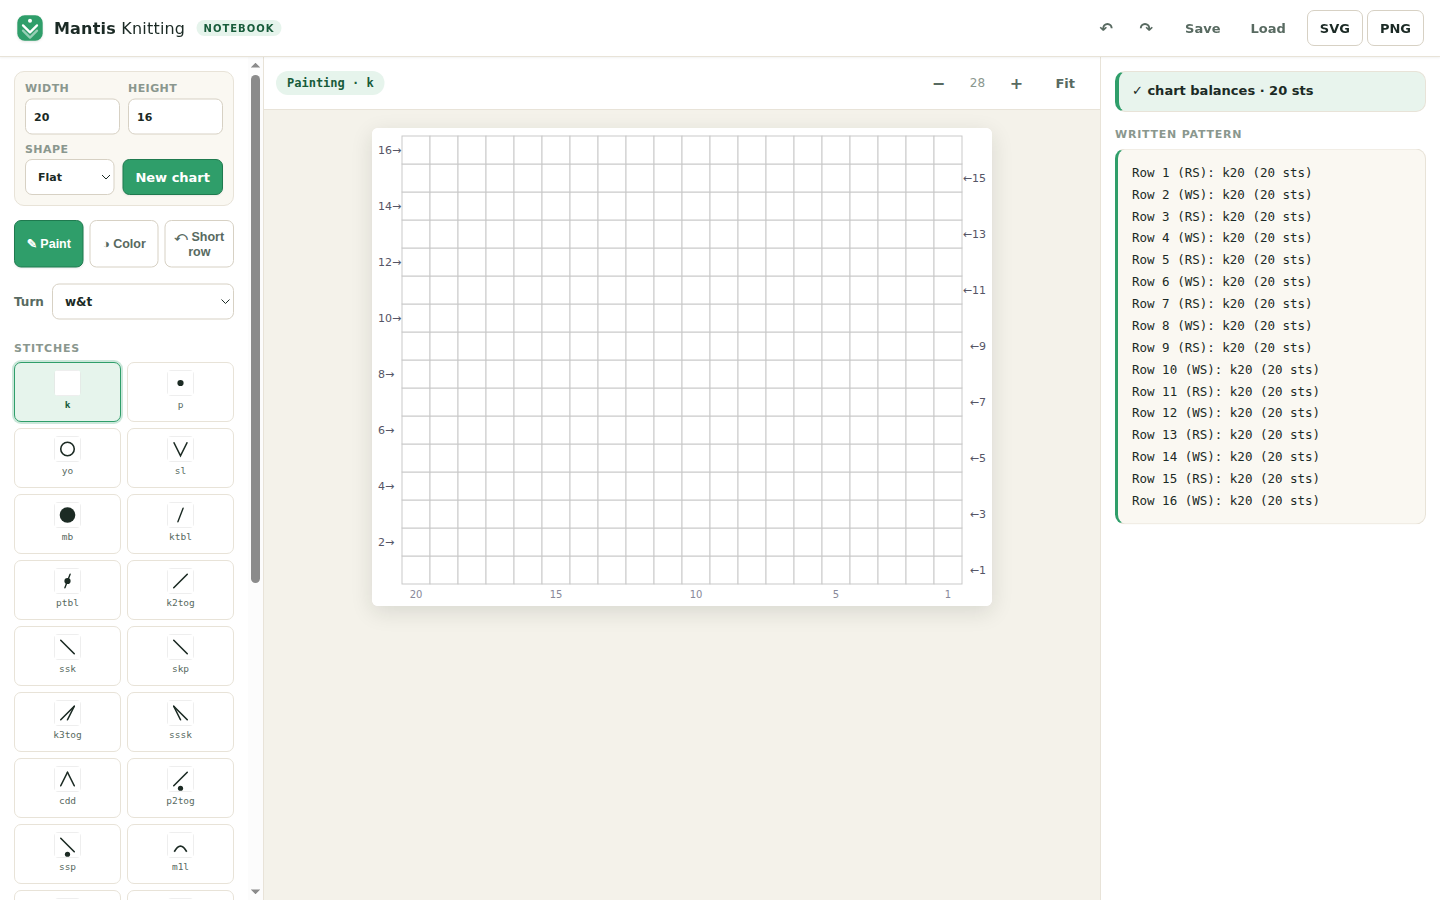1440x900 pixels.
Task: Select the k2tog decrease stitch
Action: click(180, 590)
